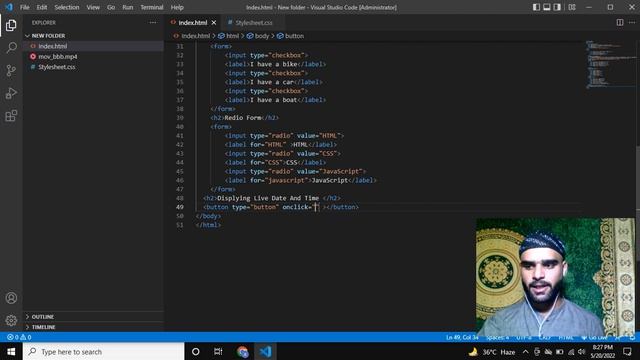
Task: Open the Accounts menu icon
Action: [11, 298]
